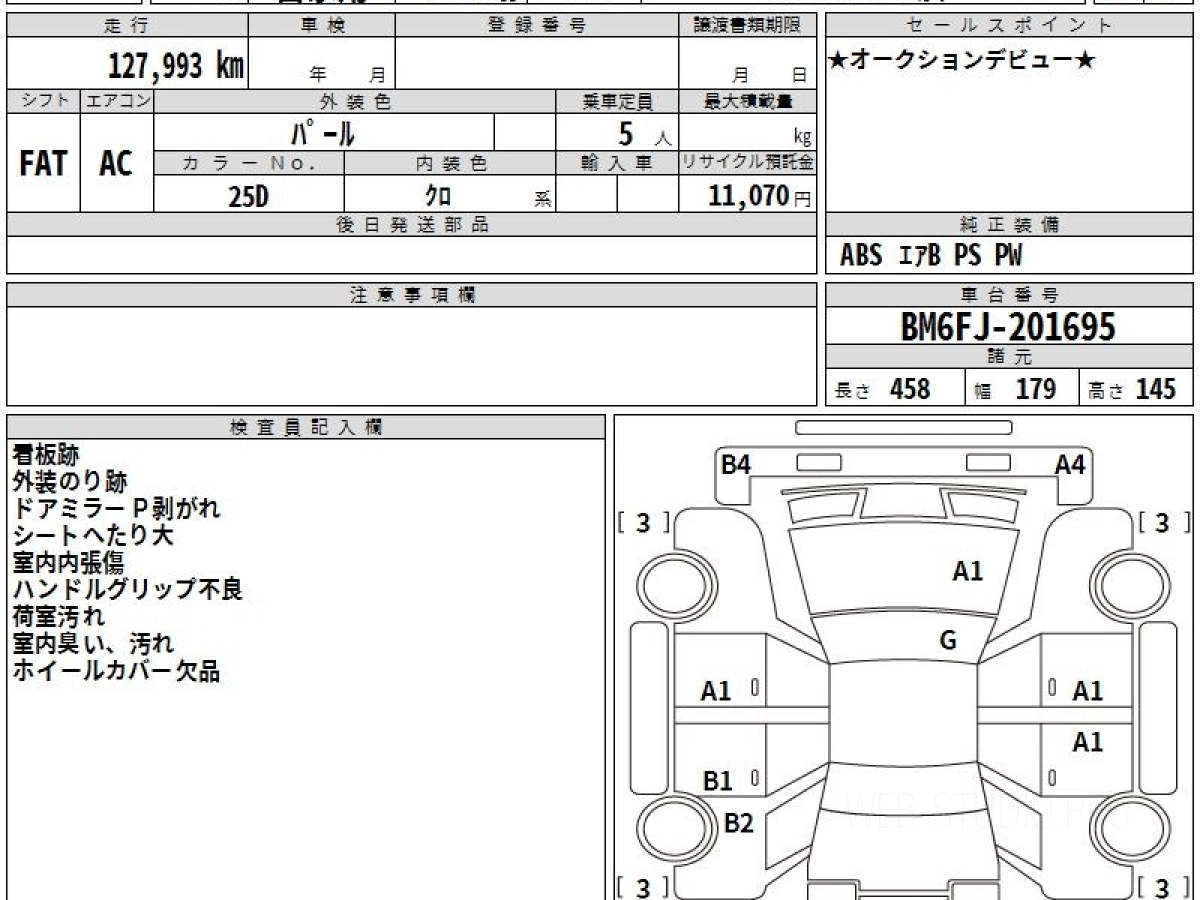Select the エアコン header cell
The height and width of the screenshot is (900, 1200).
coord(117,101)
